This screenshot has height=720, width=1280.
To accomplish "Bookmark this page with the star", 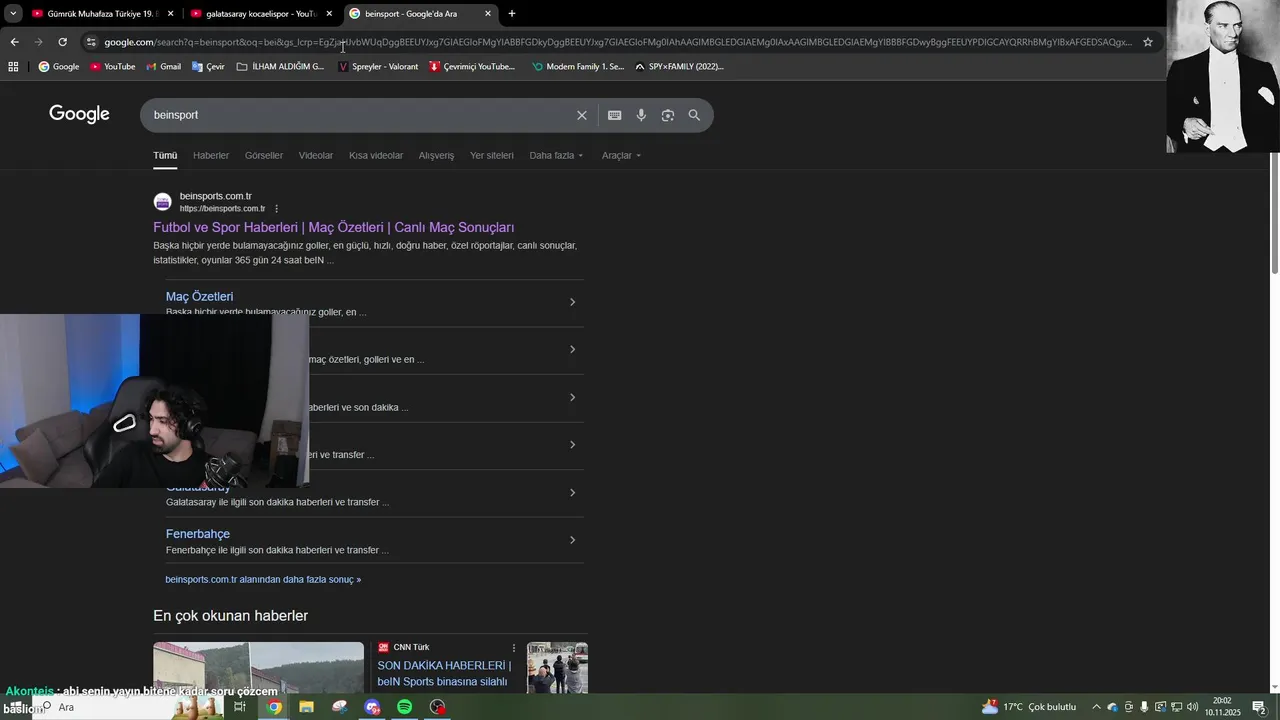I will click(1148, 42).
